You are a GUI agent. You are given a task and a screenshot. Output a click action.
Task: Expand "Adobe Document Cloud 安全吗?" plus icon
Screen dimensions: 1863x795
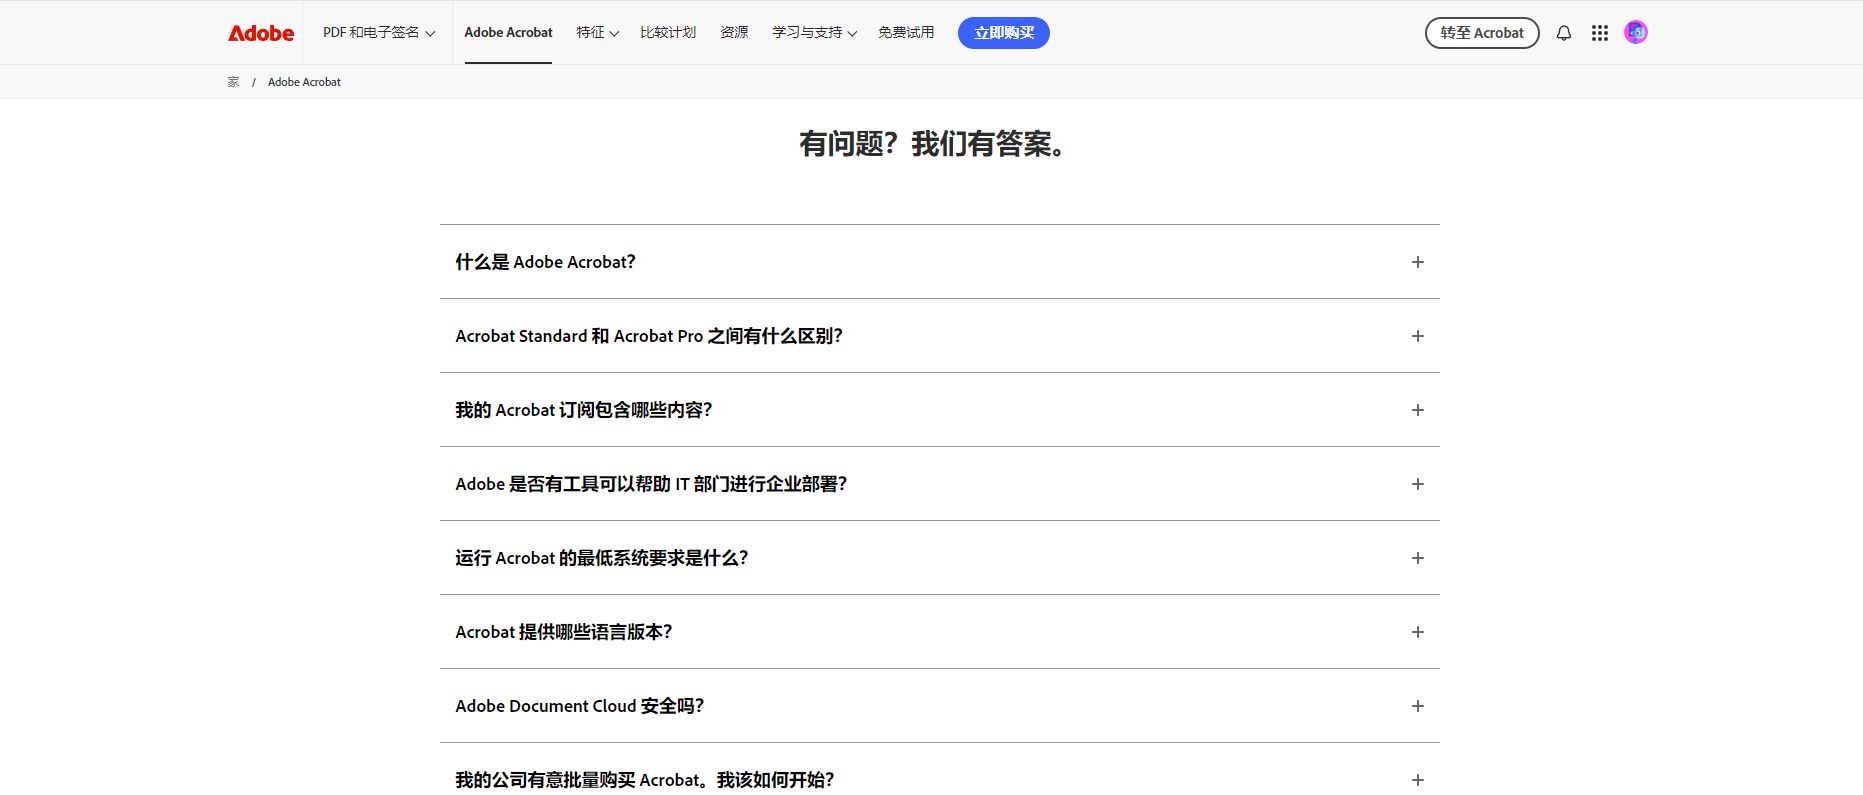click(x=1417, y=706)
